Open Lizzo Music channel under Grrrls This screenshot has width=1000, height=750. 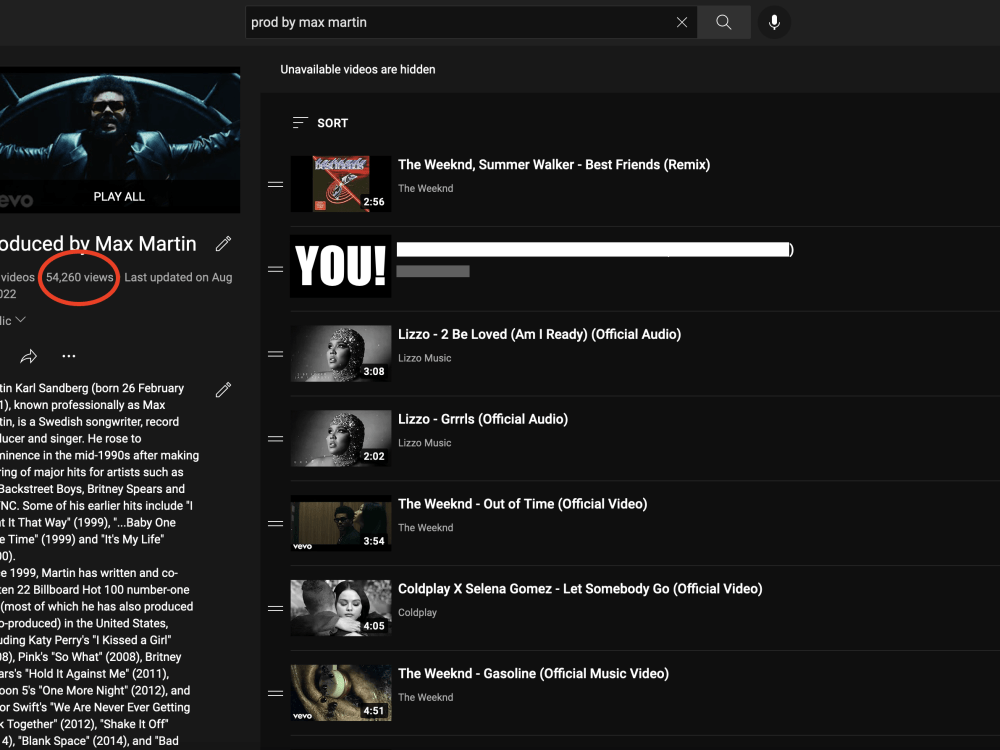click(425, 443)
